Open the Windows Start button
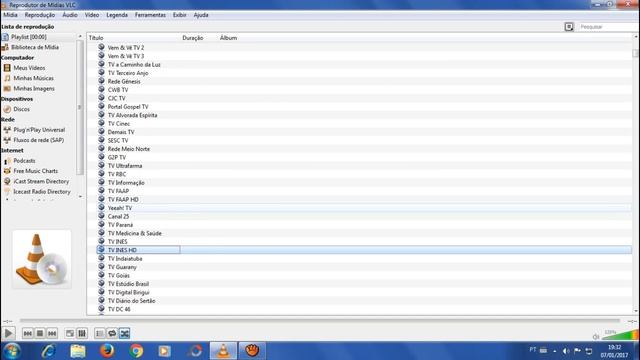Viewport: 640px width, 360px height. click(11, 351)
